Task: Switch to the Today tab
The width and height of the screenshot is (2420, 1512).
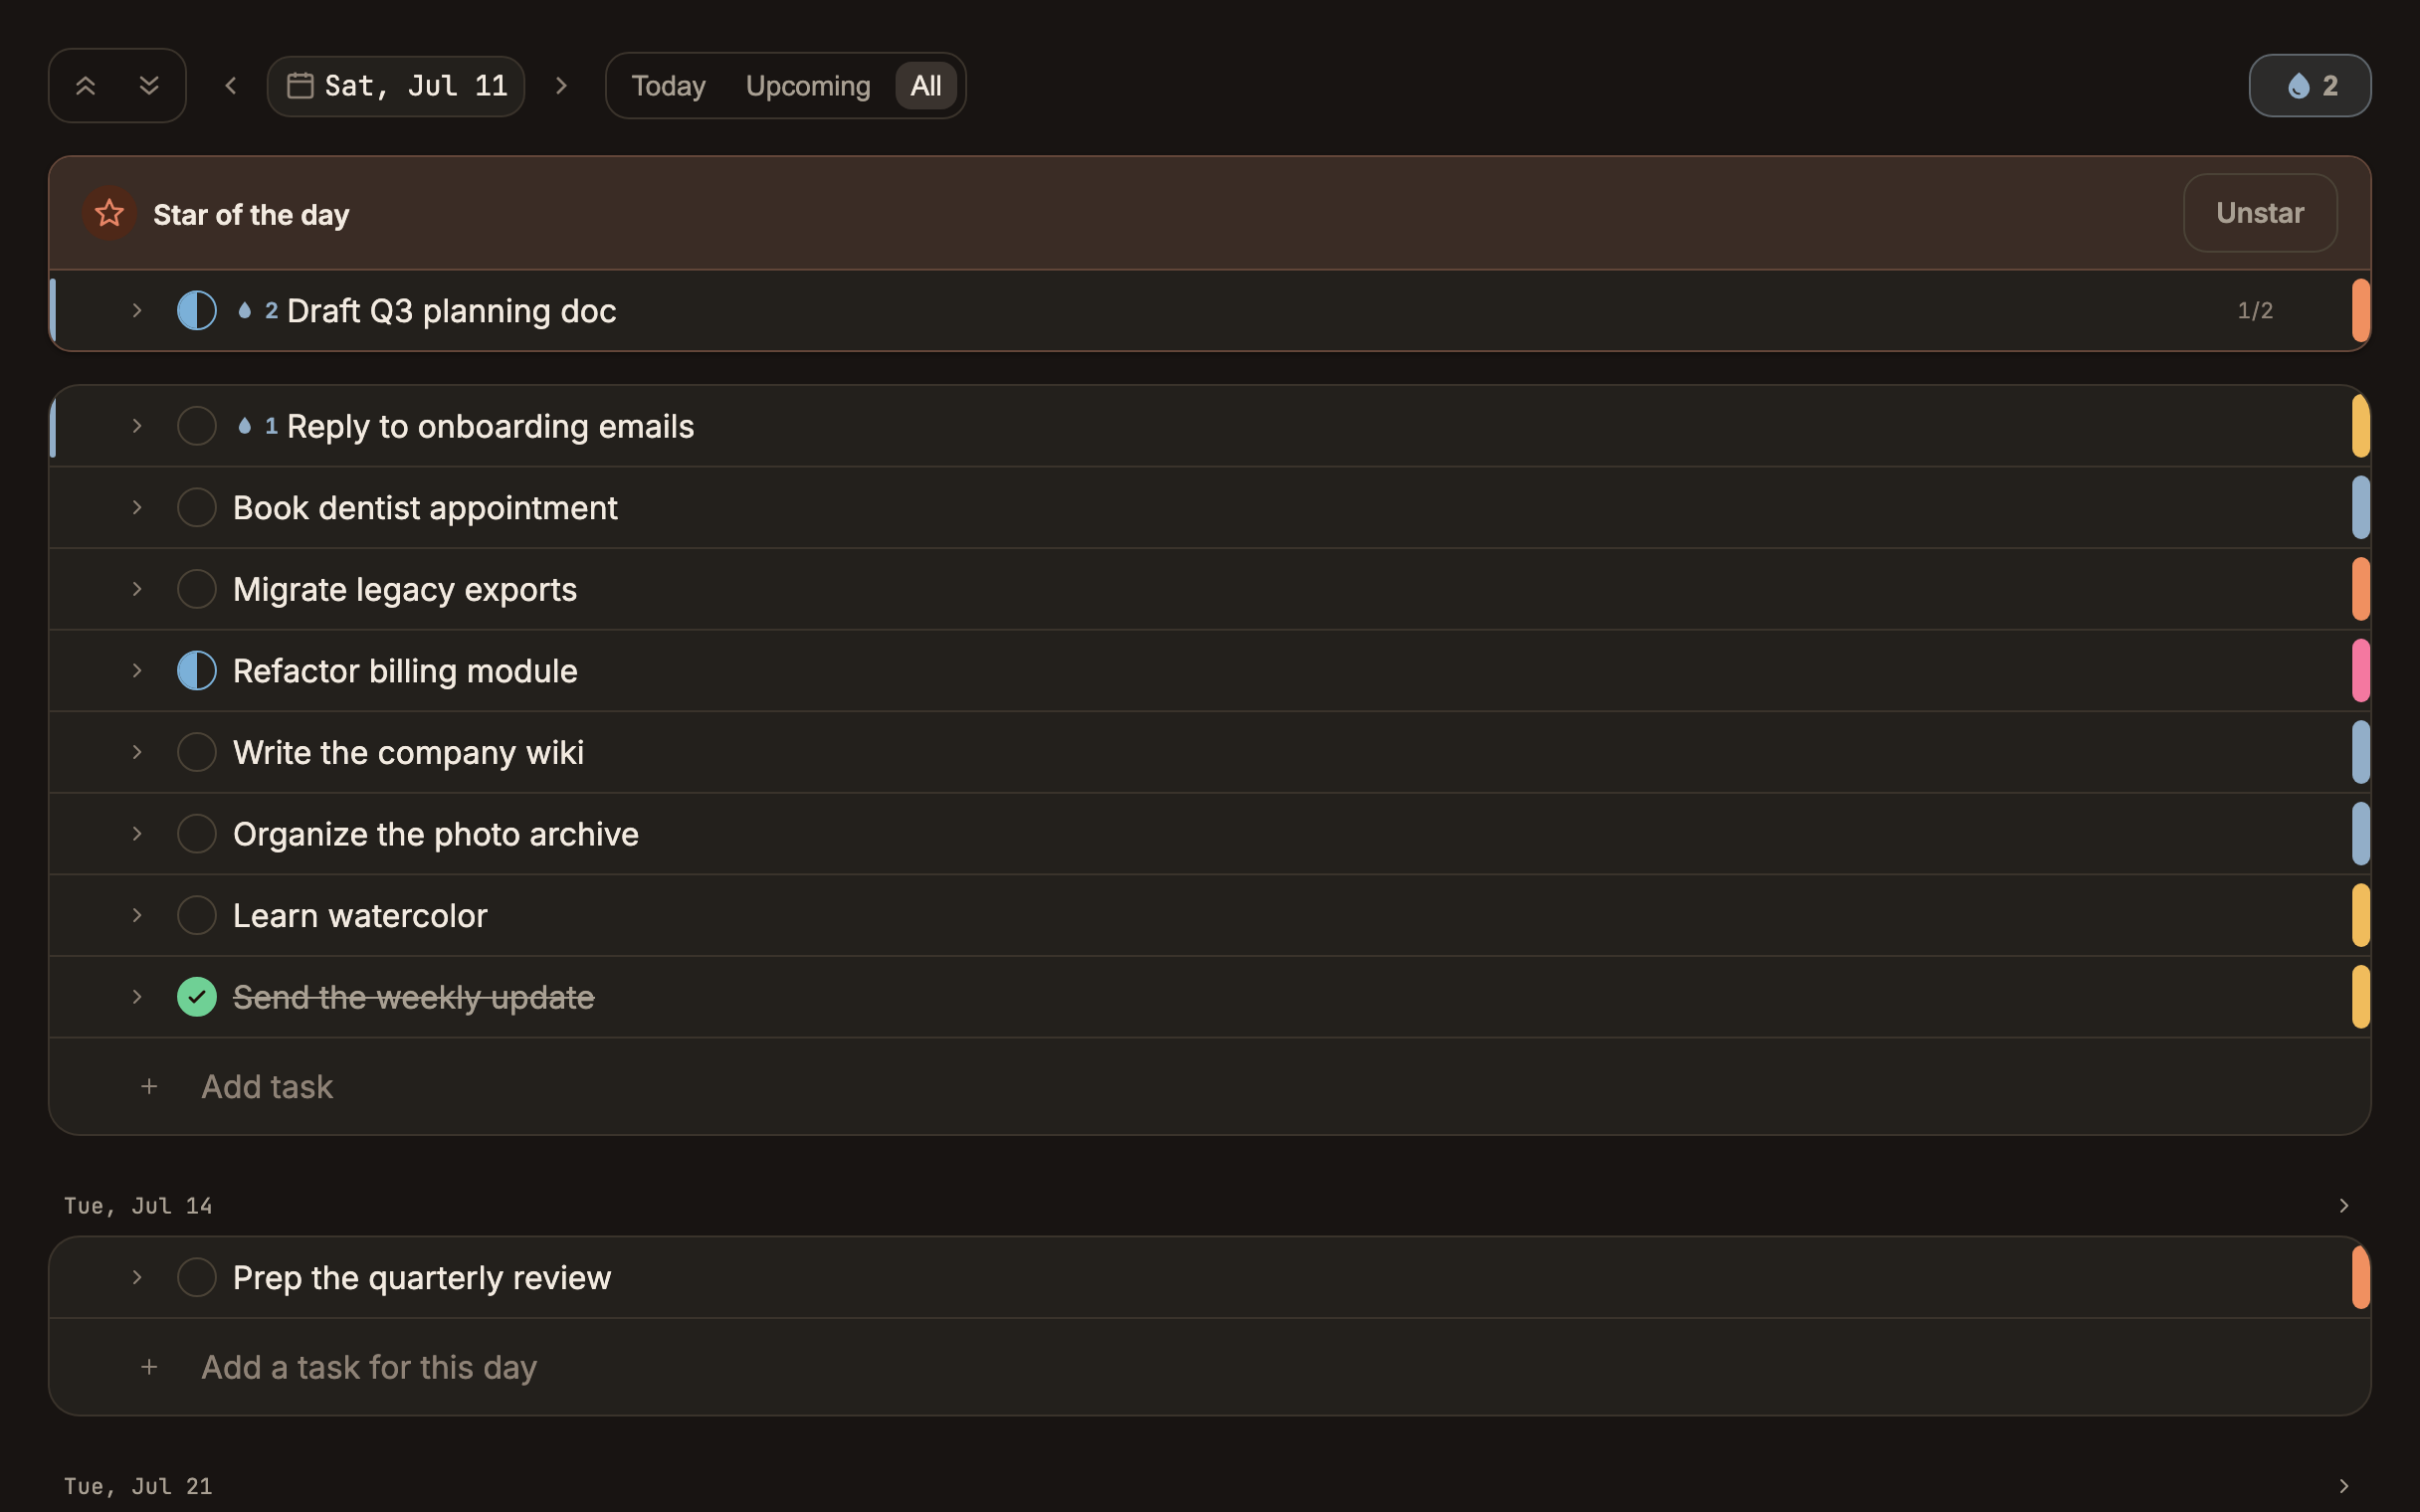Action: [x=668, y=86]
